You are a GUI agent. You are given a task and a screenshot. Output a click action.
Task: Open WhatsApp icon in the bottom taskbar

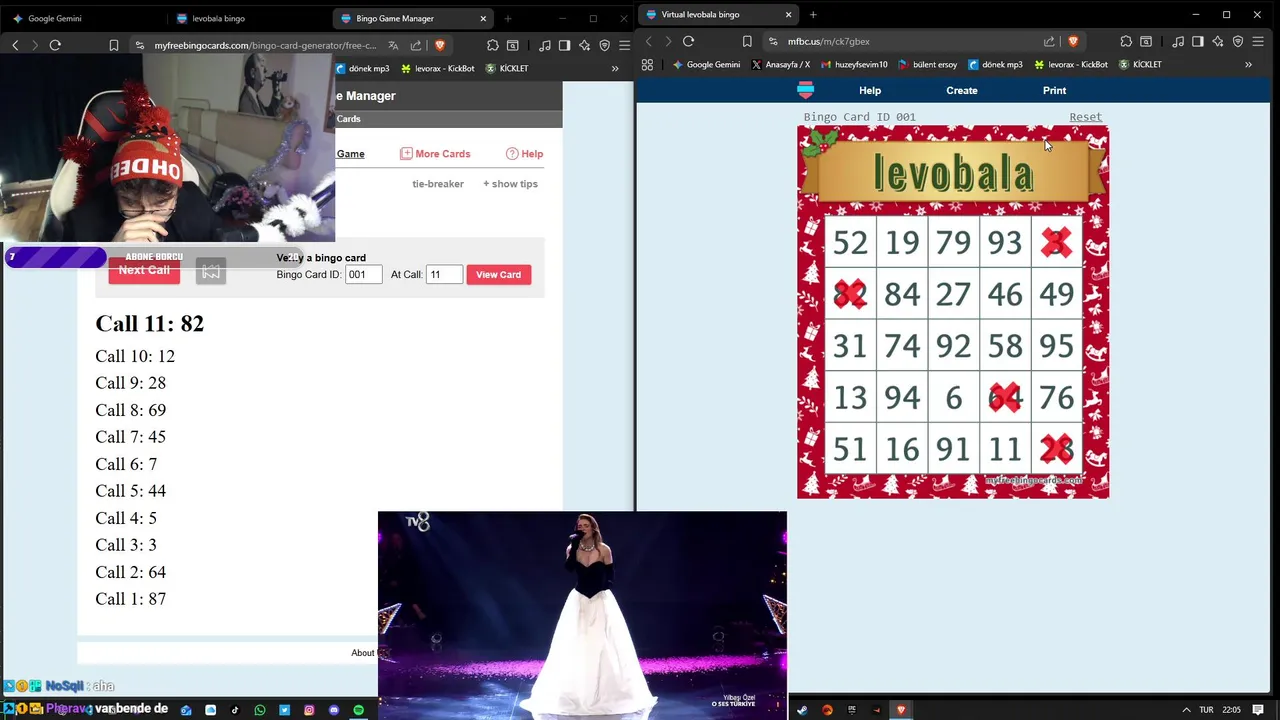pos(260,710)
